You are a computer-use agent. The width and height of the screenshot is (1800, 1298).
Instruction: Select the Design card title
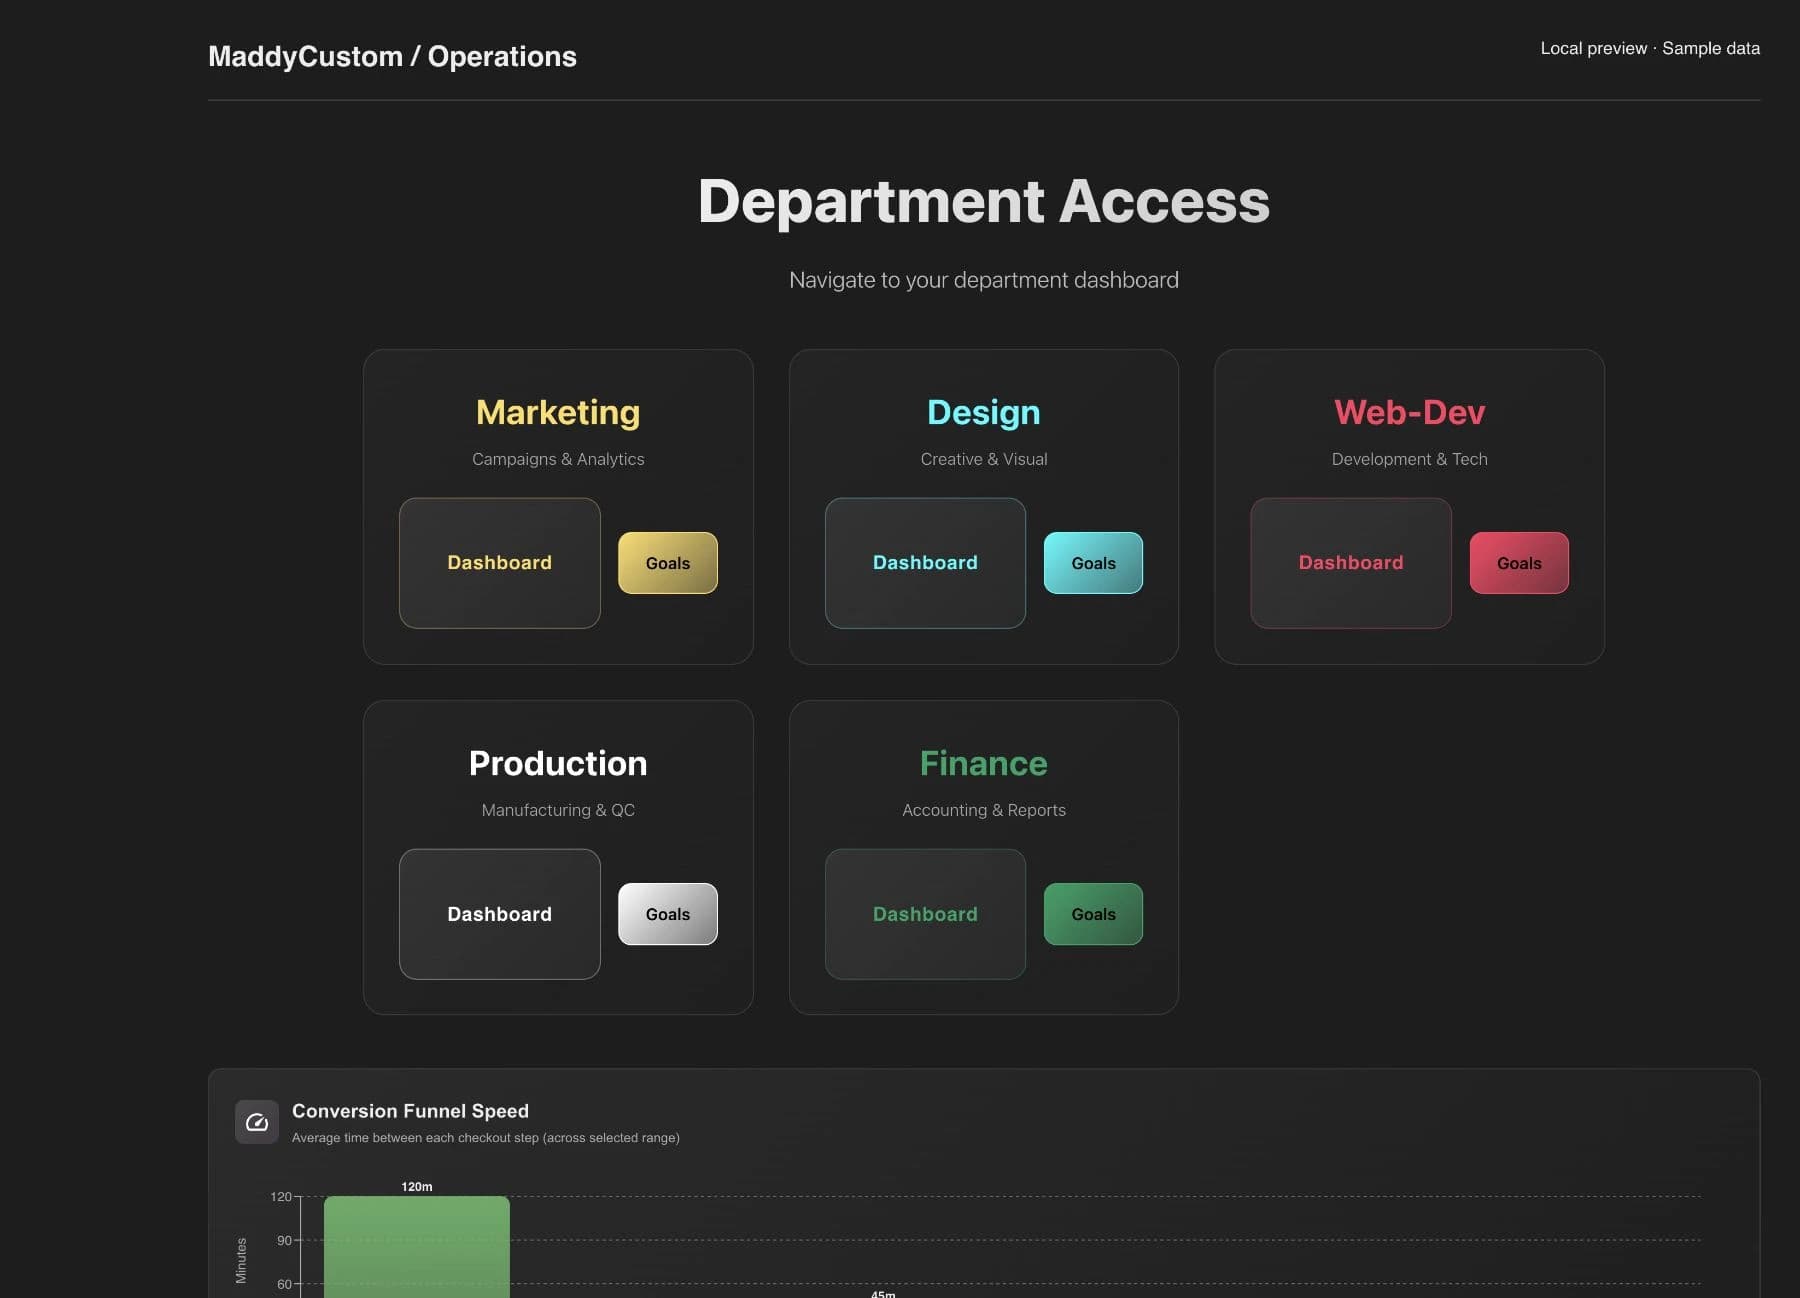tap(984, 412)
